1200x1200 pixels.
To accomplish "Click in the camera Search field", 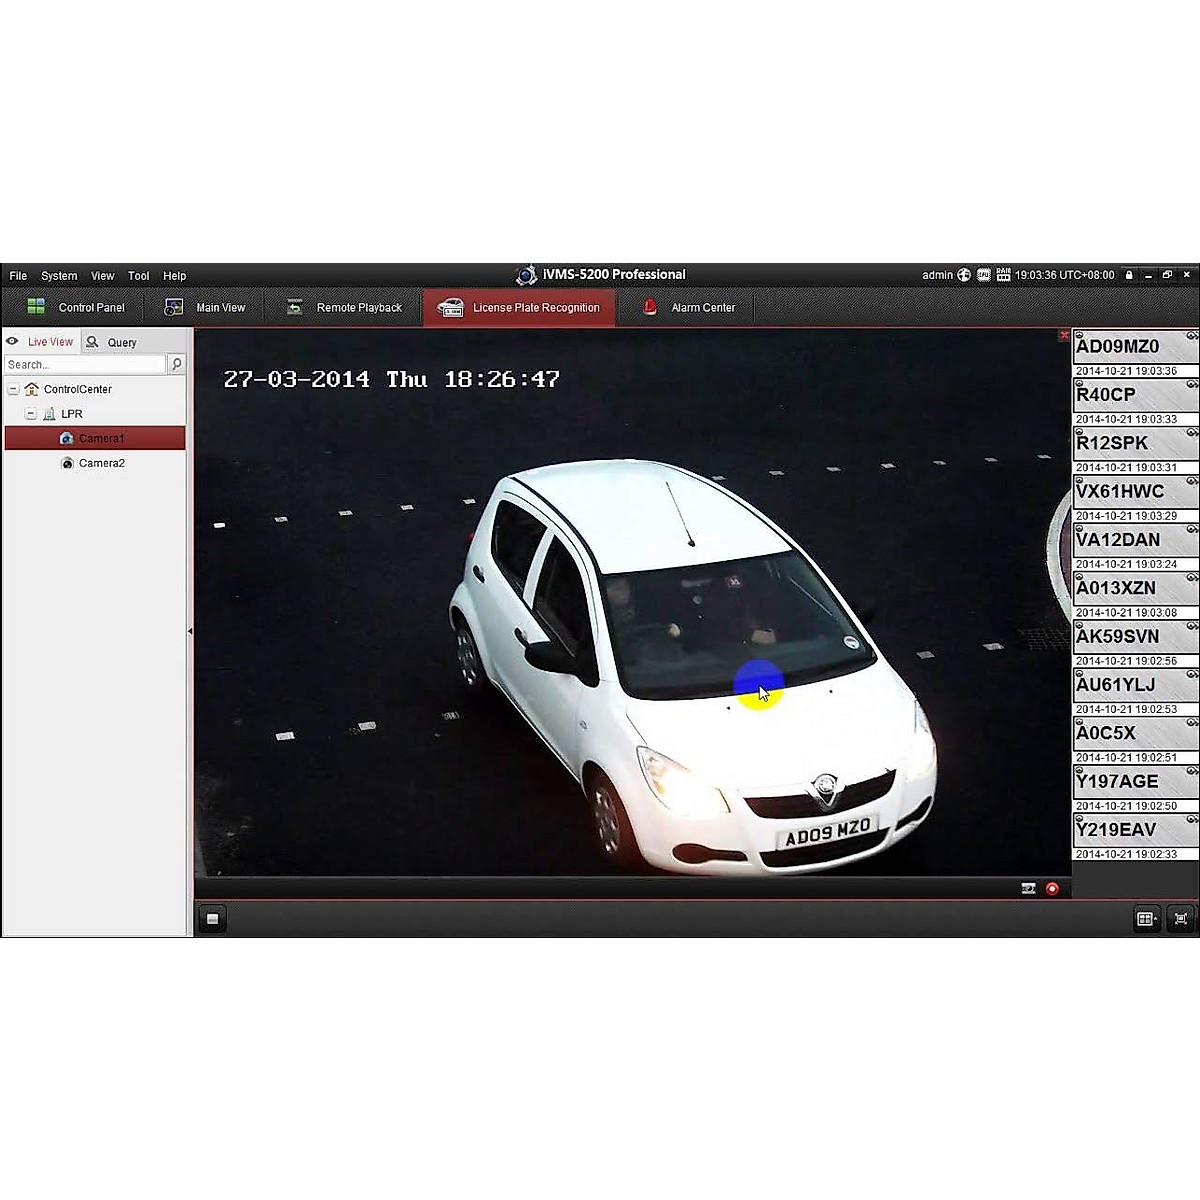I will [85, 365].
